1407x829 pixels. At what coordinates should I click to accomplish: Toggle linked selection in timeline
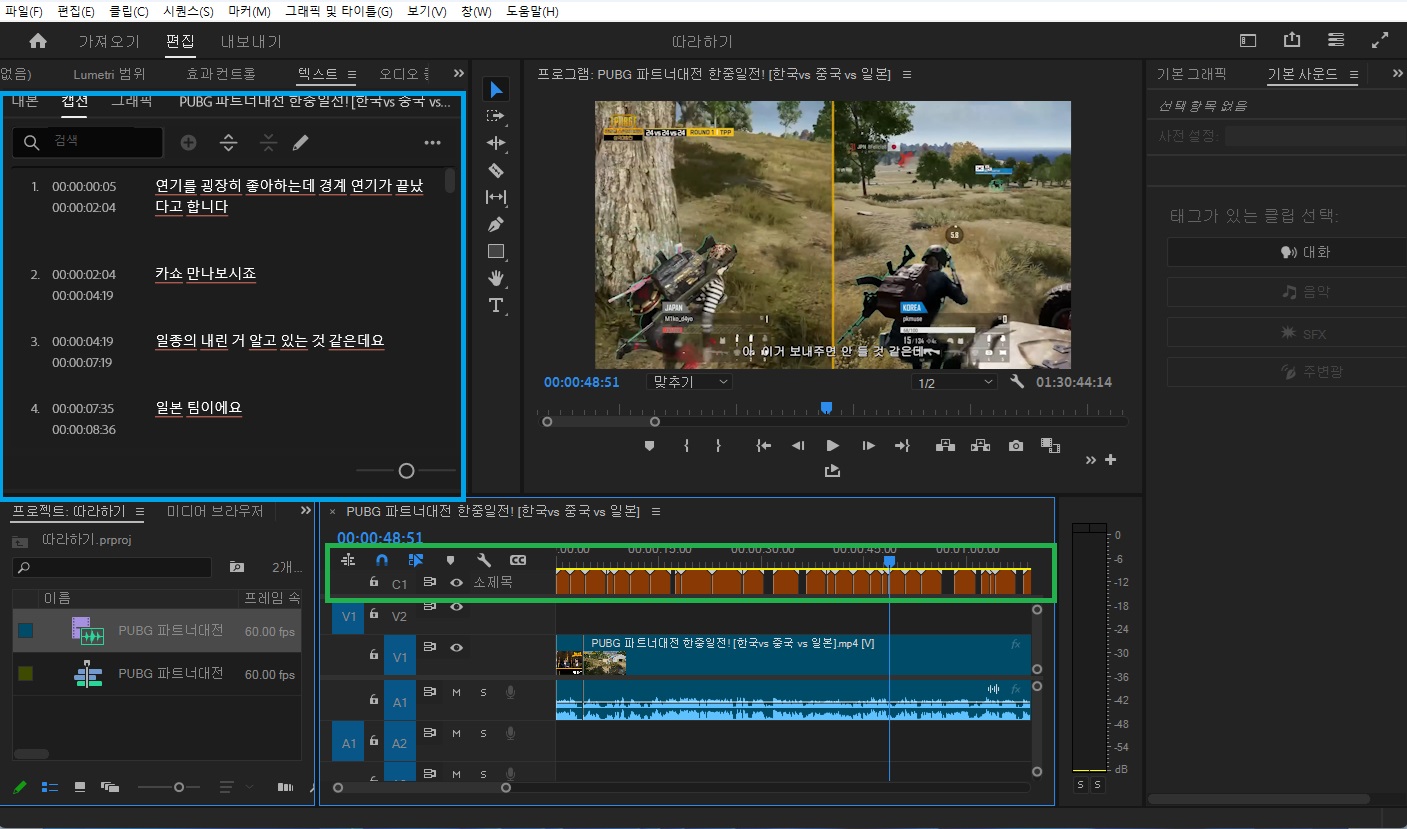pos(416,561)
